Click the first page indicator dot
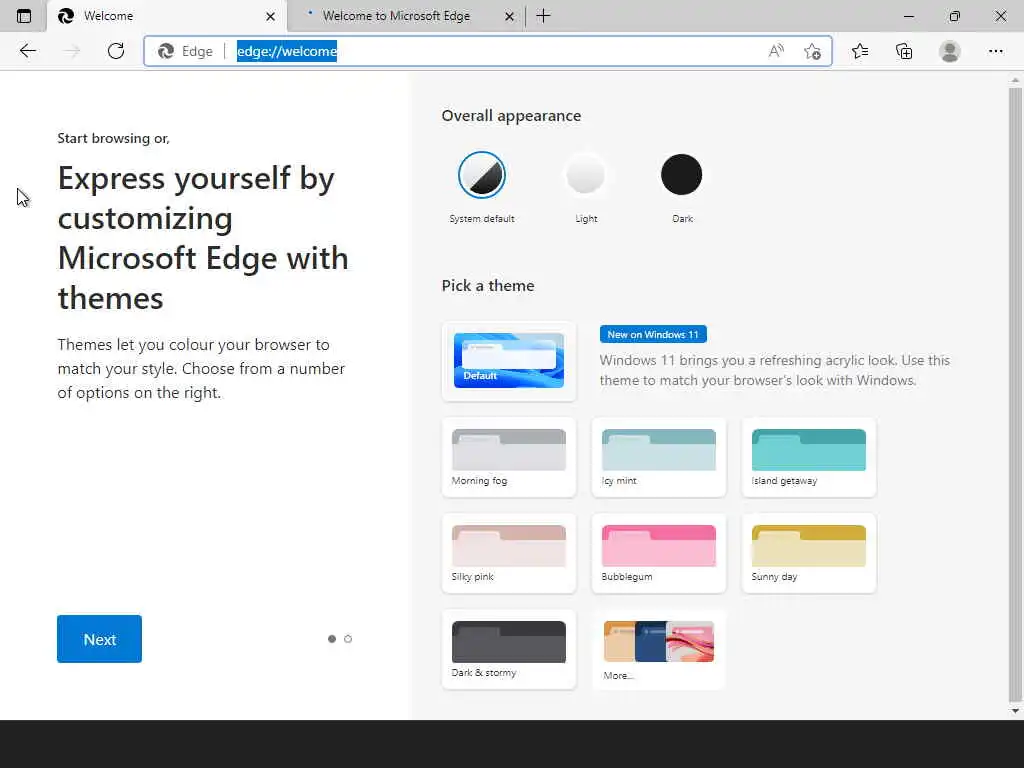Image resolution: width=1024 pixels, height=768 pixels. [x=332, y=639]
